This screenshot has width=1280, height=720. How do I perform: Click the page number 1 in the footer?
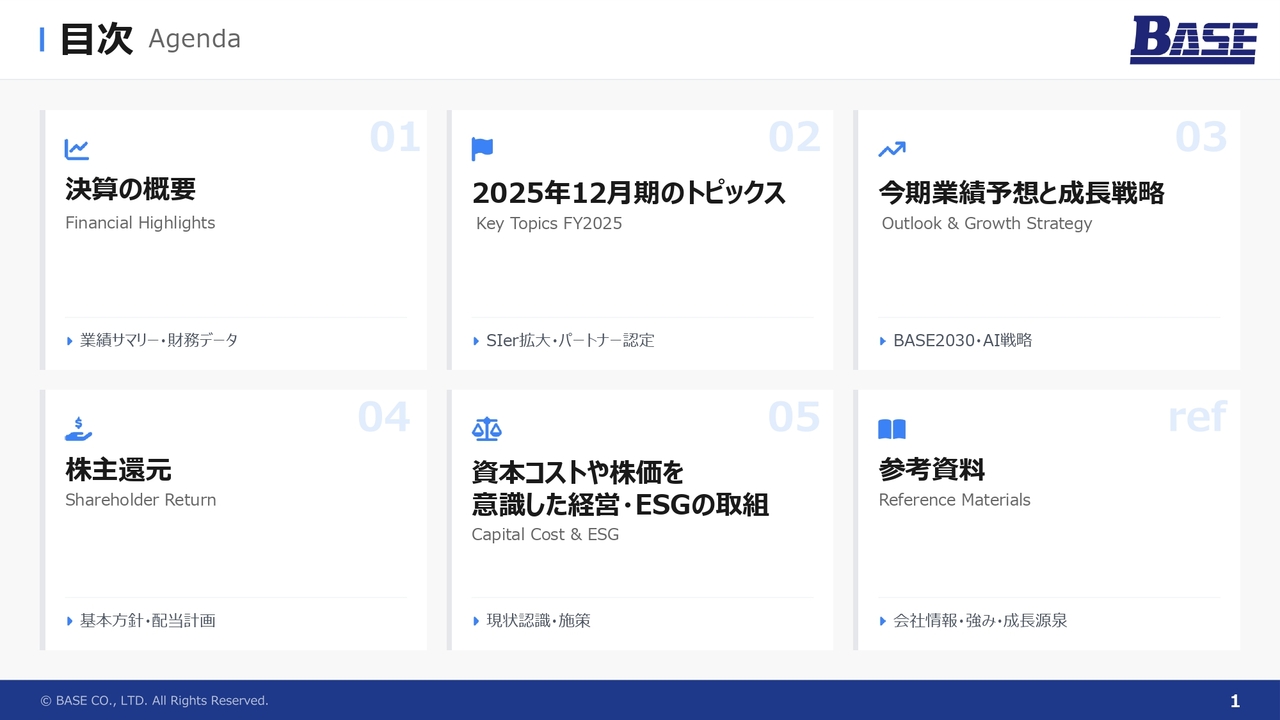[1236, 700]
